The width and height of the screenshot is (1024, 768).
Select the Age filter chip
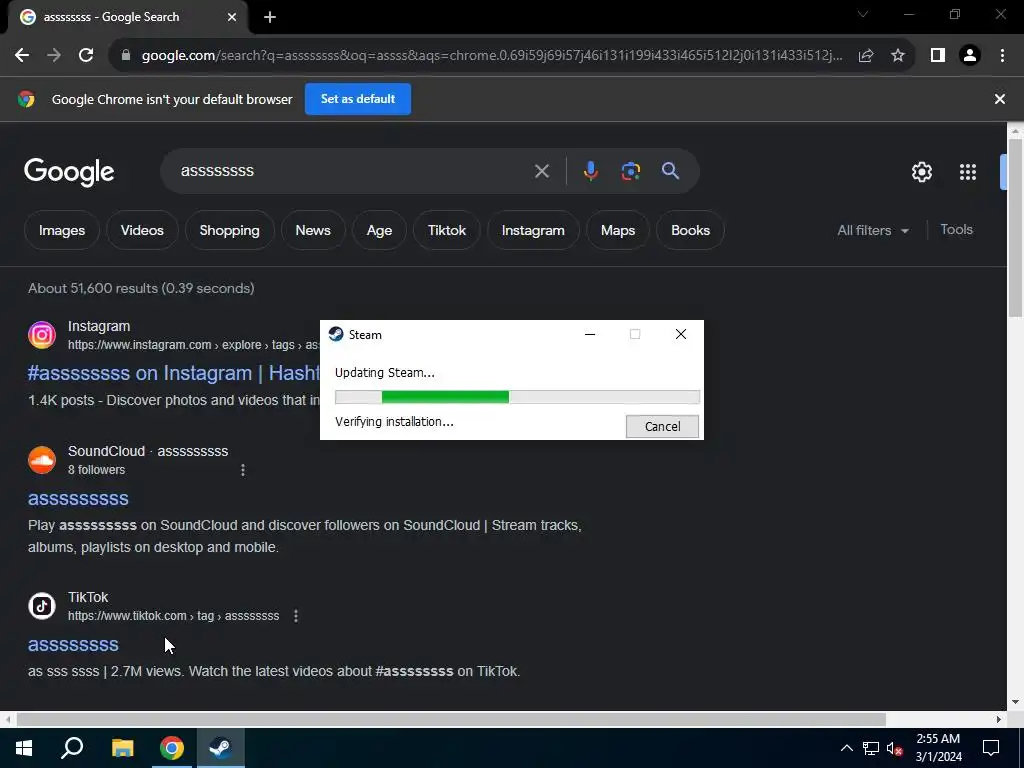(379, 231)
